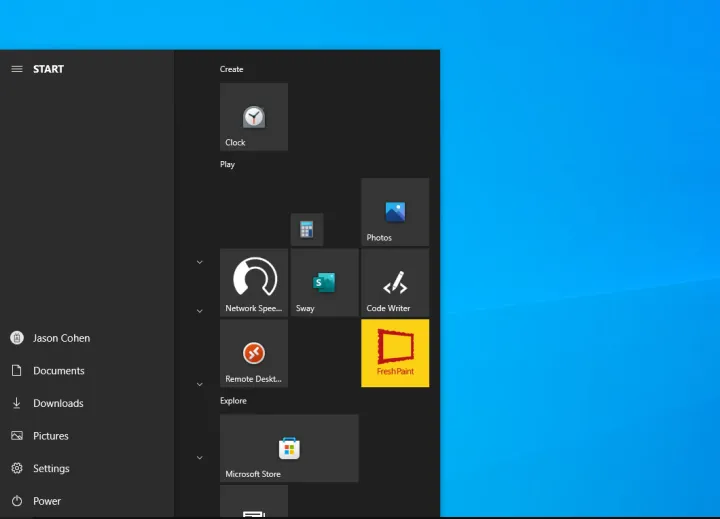Viewport: 720px width, 519px height.
Task: Select the Explore group header
Action: click(x=233, y=401)
